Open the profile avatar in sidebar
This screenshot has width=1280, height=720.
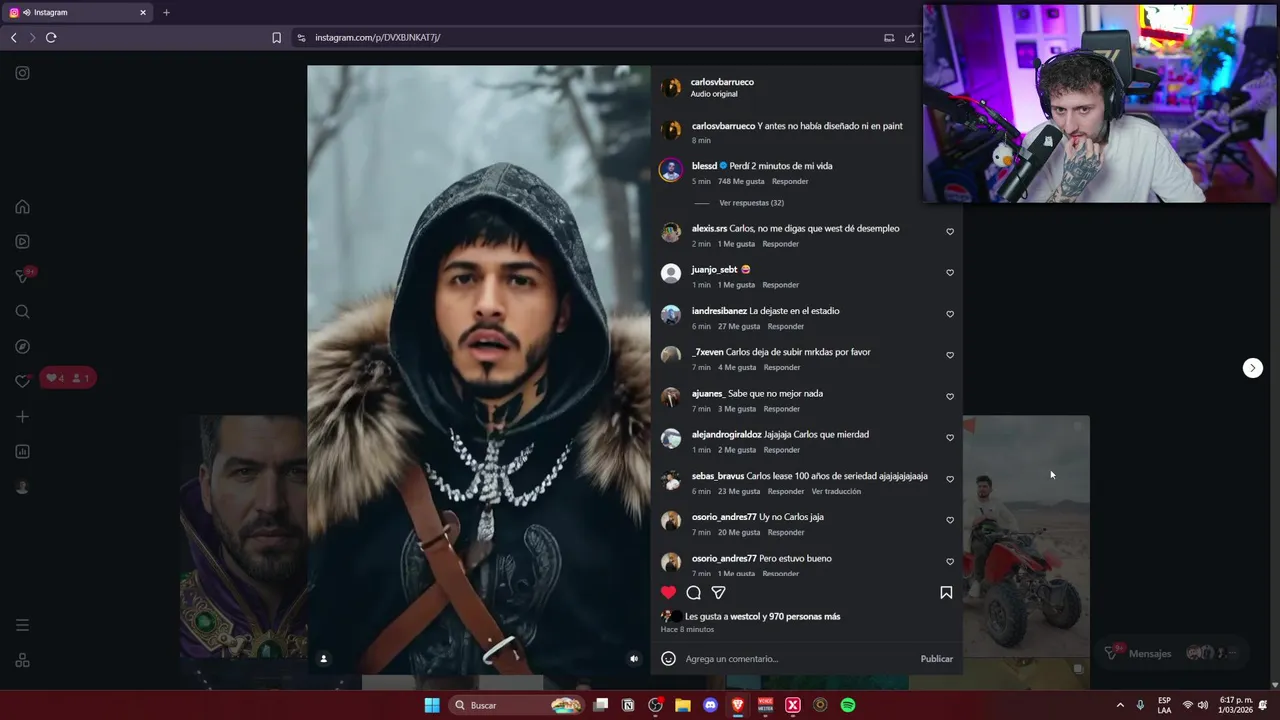22,487
